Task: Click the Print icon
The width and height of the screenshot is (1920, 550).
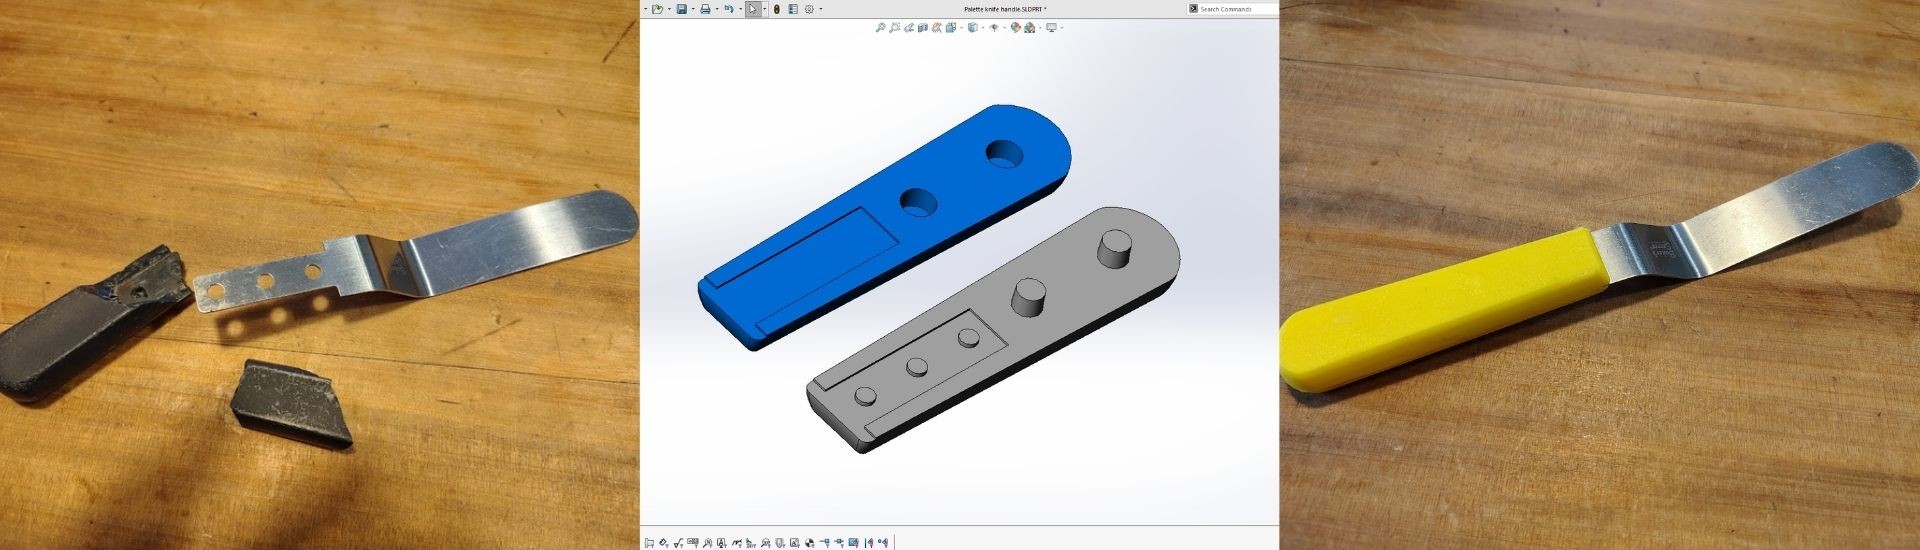Action: pyautogui.click(x=705, y=9)
